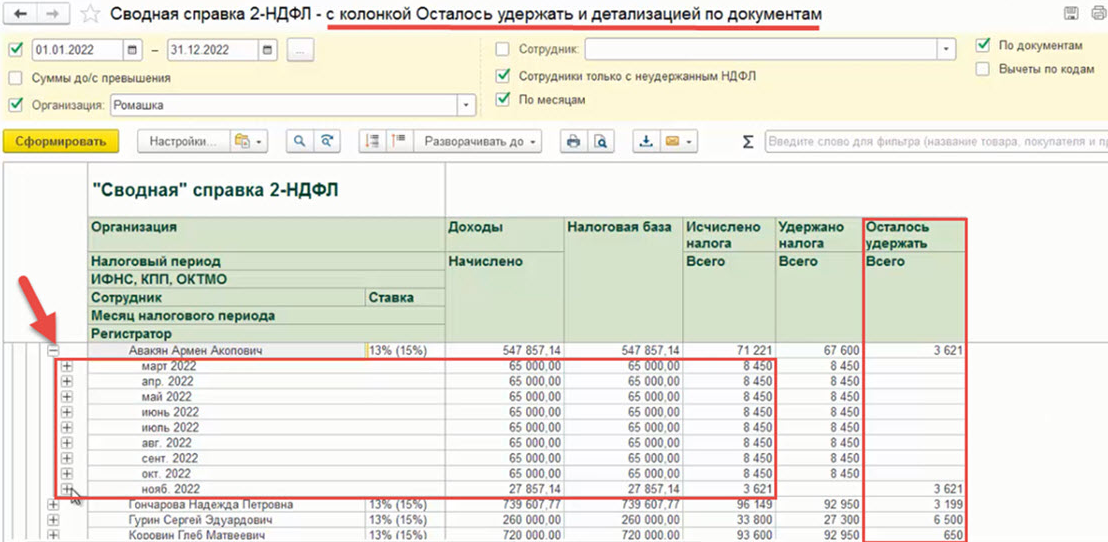Image resolution: width=1108 pixels, height=542 pixels.
Task: Open calendar picker for start date 01.01.2022
Action: (x=133, y=50)
